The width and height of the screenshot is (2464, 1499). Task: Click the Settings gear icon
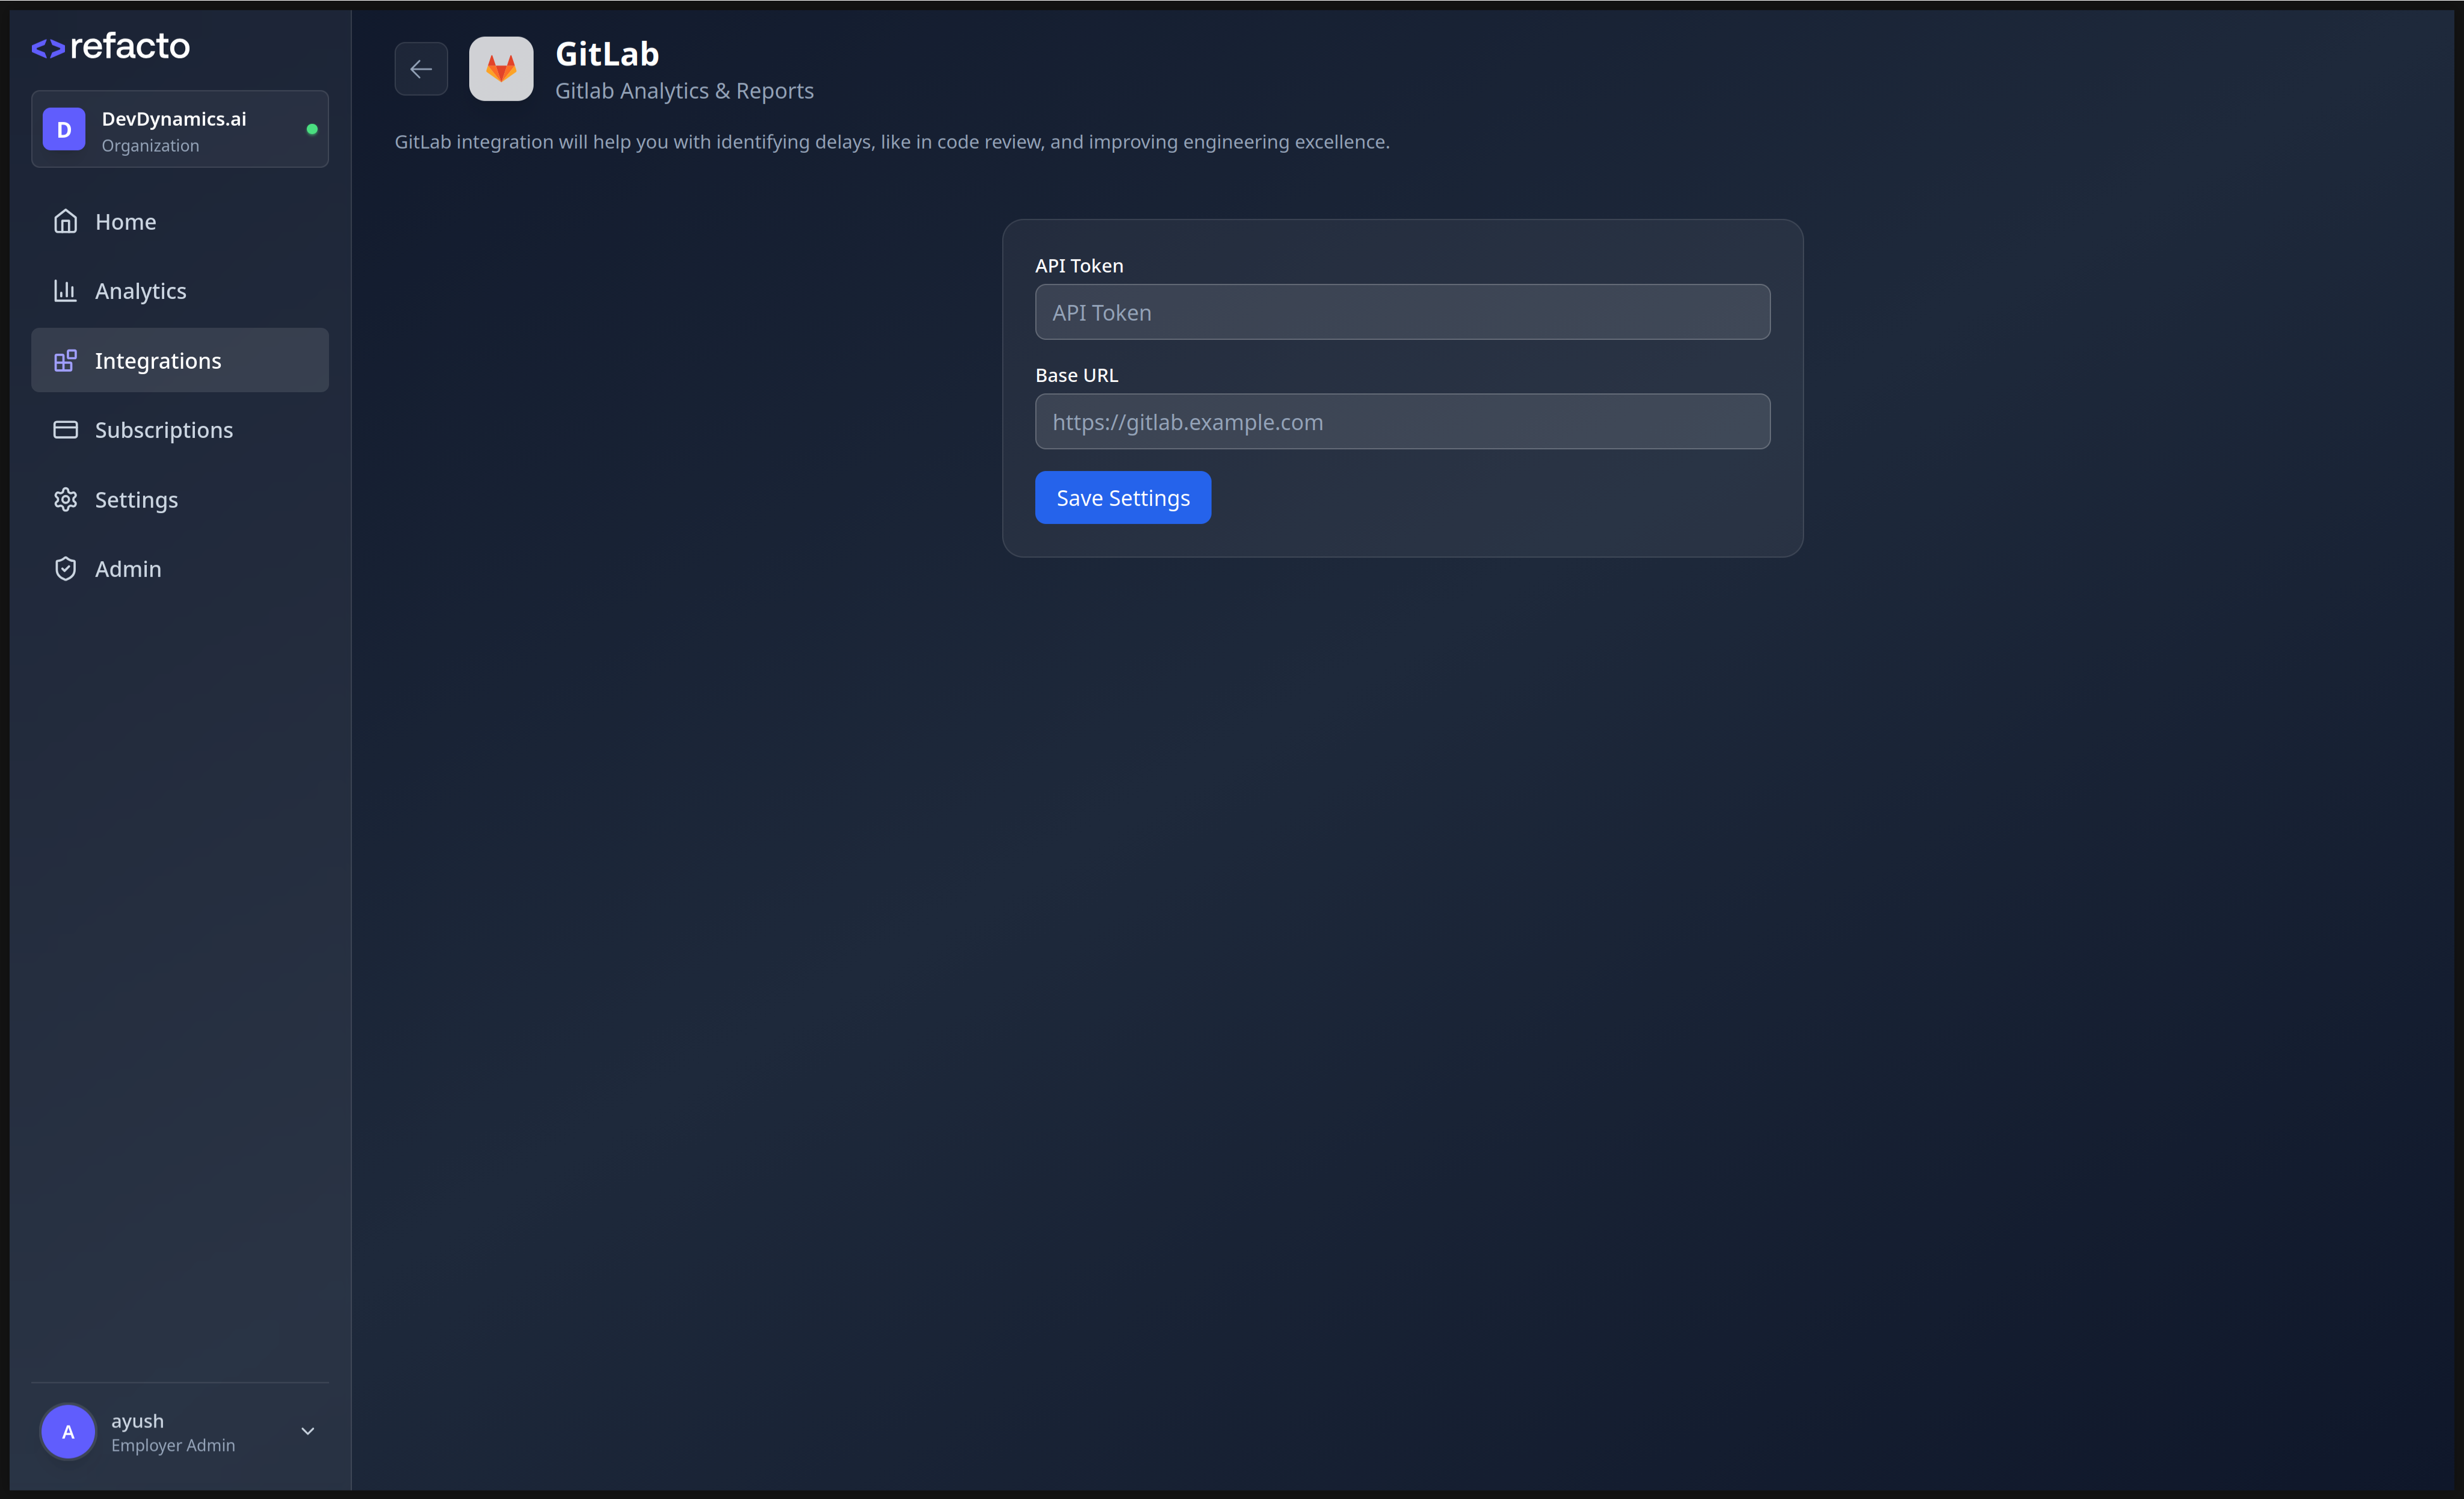pos(65,499)
